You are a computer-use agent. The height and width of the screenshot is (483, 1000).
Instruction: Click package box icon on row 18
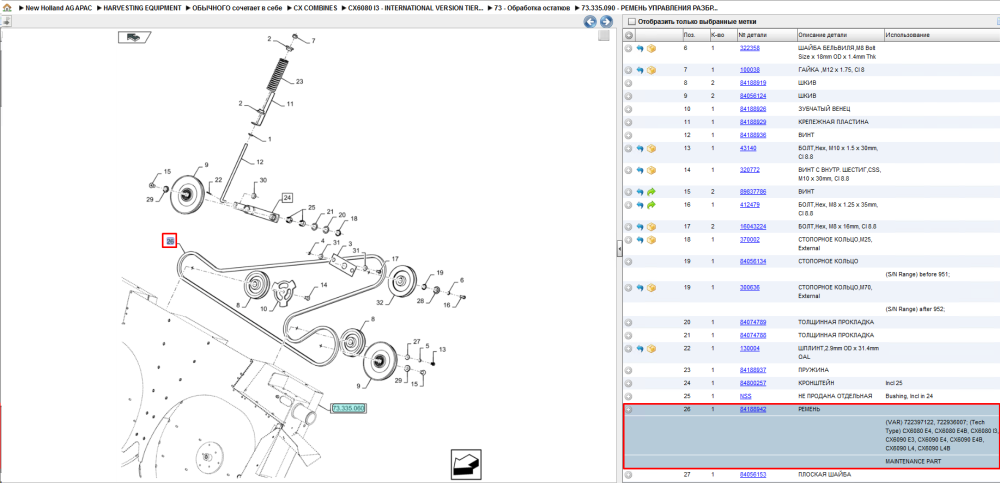point(652,240)
